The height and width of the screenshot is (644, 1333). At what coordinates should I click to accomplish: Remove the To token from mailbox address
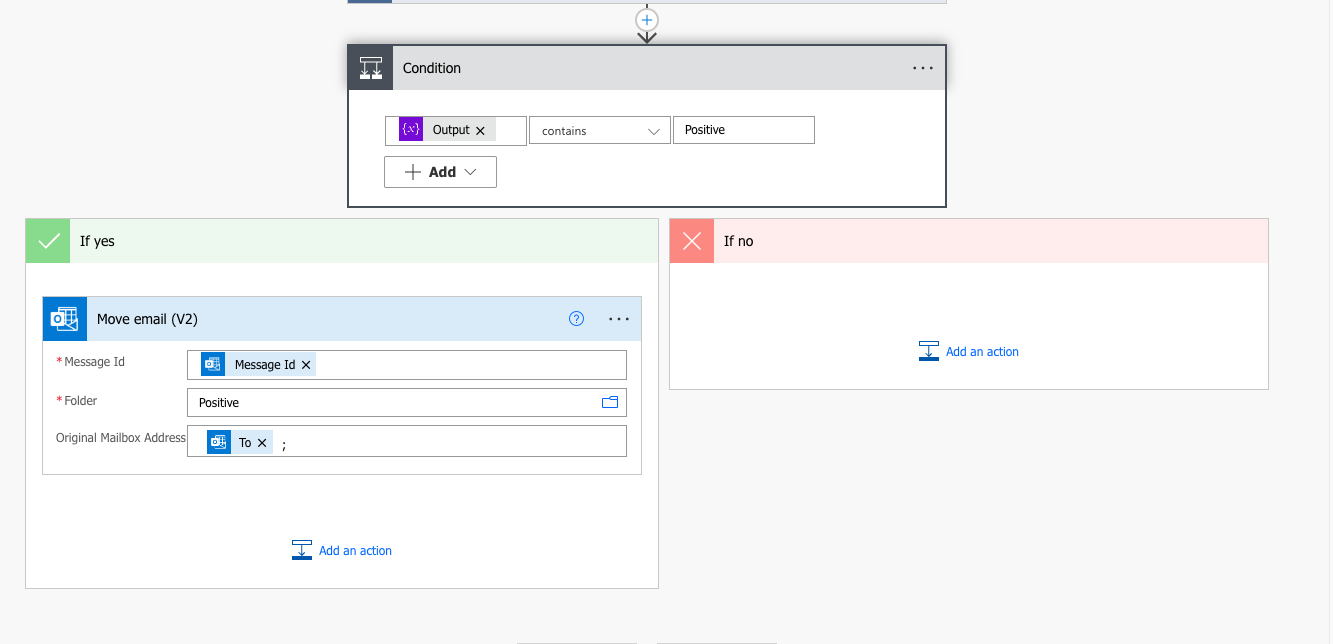(262, 442)
